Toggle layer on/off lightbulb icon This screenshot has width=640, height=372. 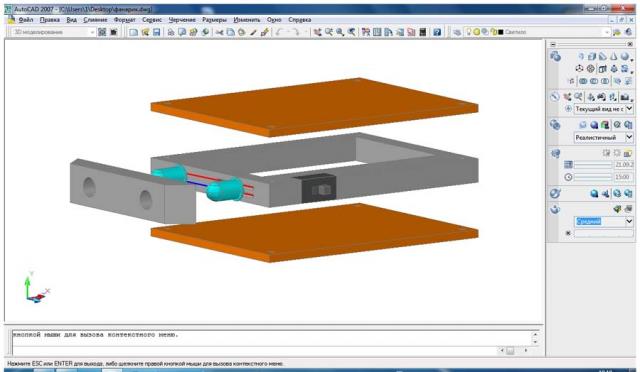[x=469, y=31]
